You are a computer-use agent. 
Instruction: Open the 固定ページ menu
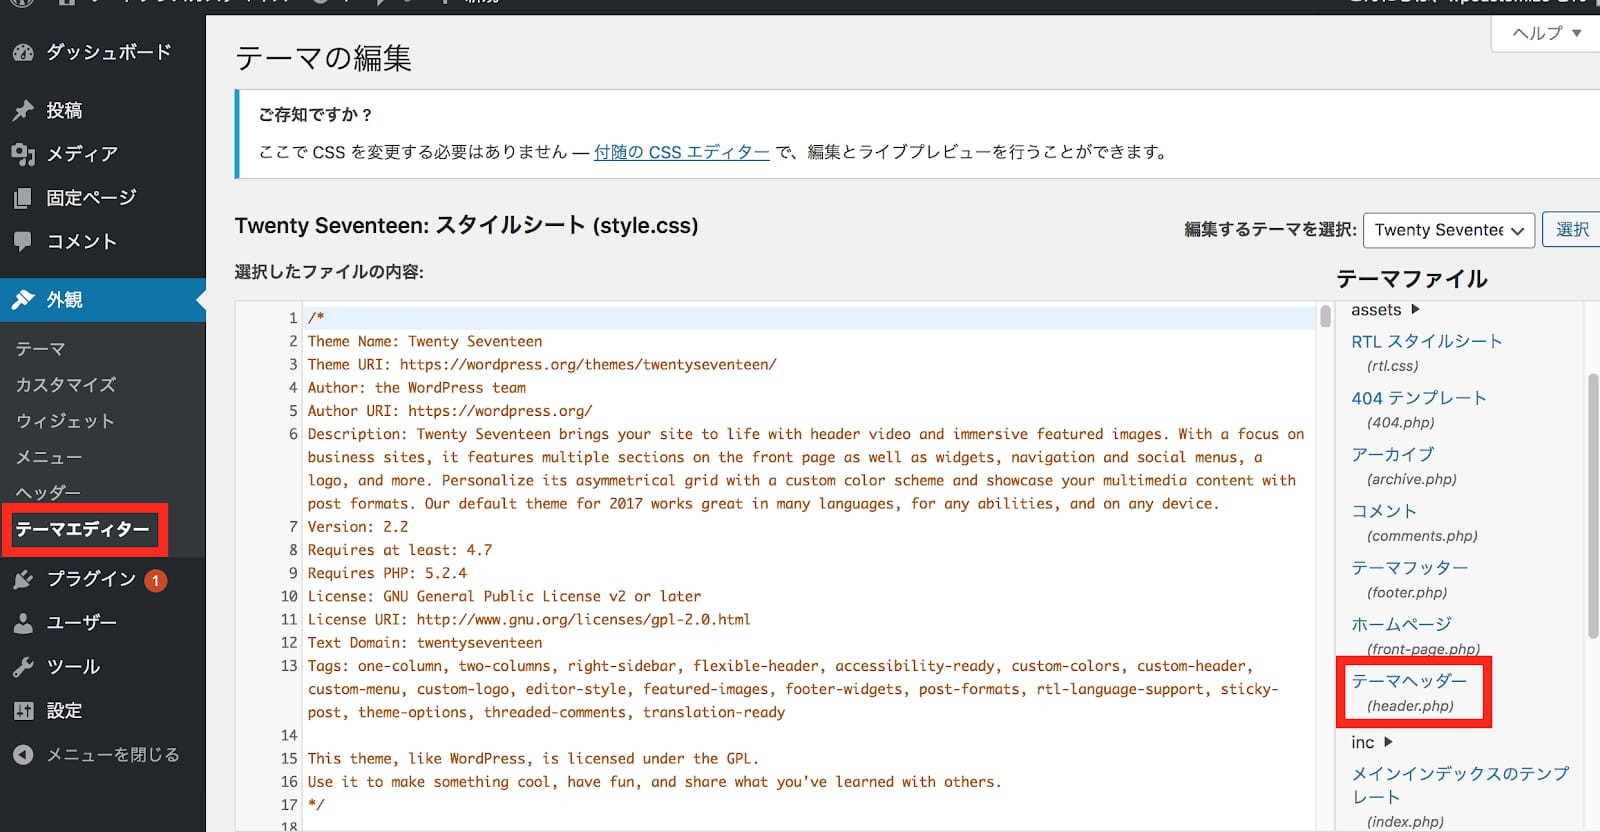(91, 198)
